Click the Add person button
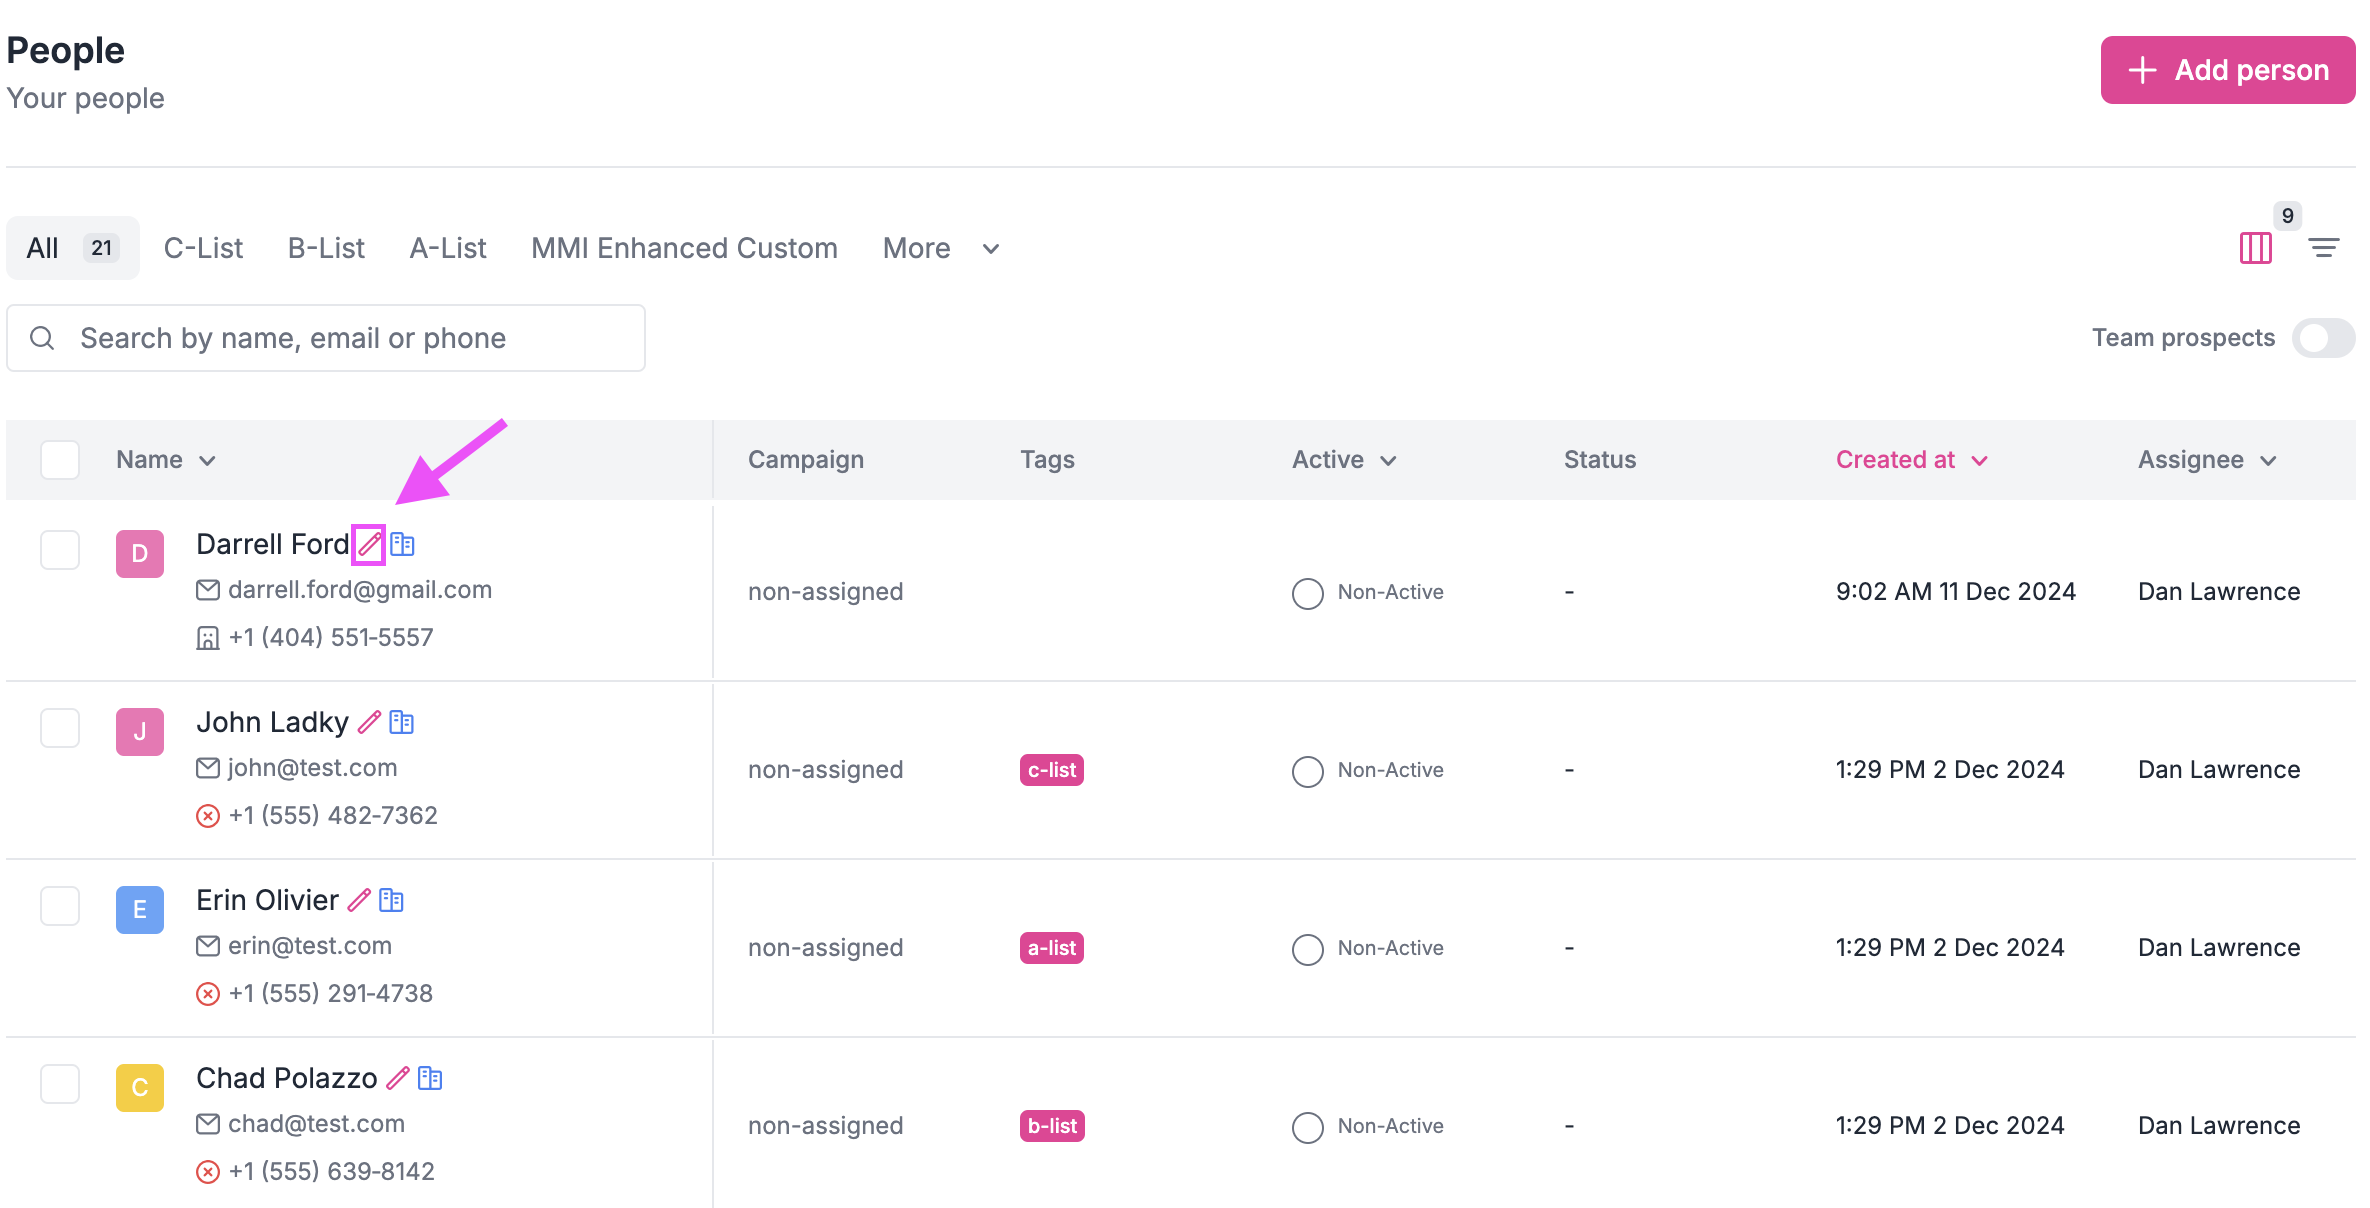Viewport: 2370px width, 1208px height. point(2228,70)
